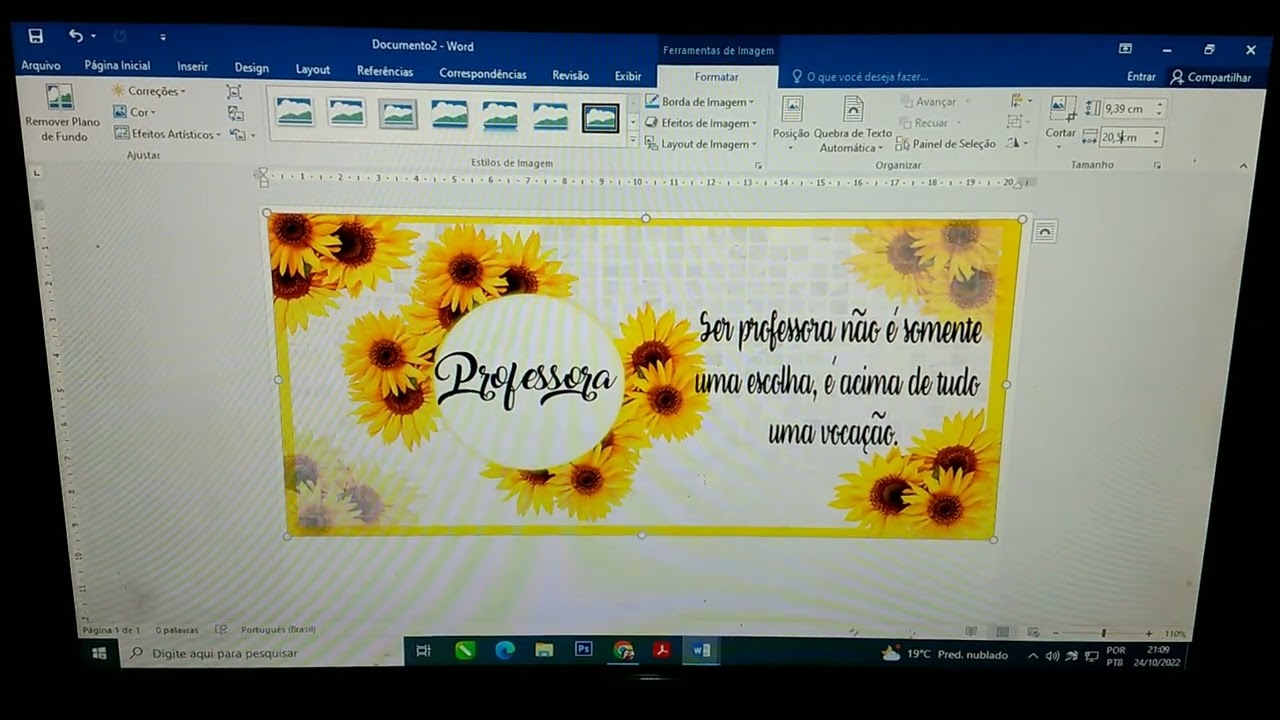
Task: Switch to the Referências tab
Action: point(385,72)
